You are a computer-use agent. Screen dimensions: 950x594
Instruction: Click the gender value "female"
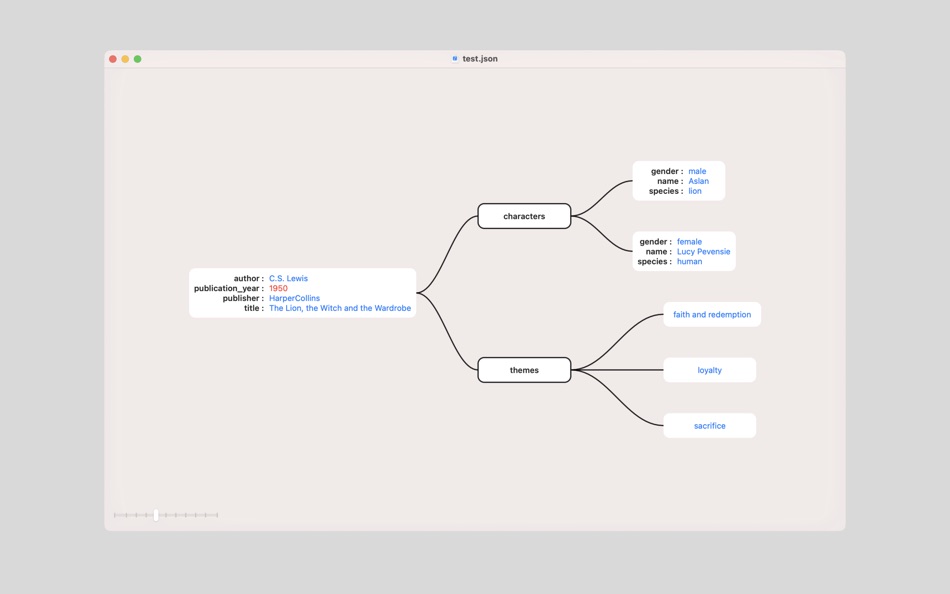[689, 242]
